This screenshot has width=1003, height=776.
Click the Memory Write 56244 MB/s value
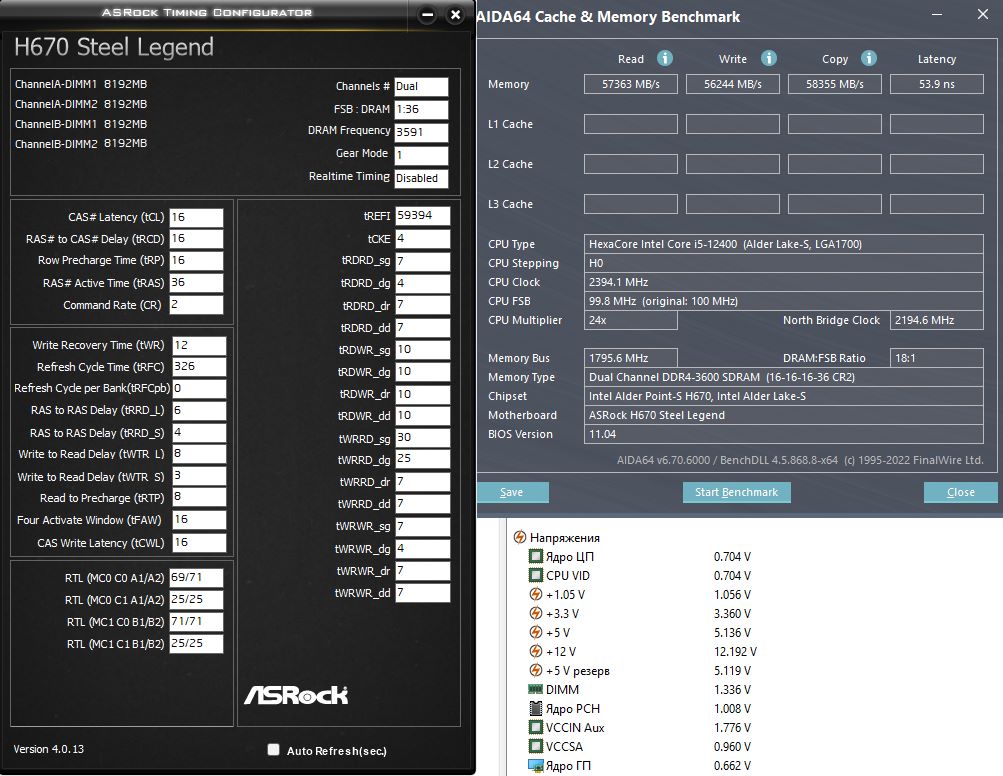click(732, 84)
